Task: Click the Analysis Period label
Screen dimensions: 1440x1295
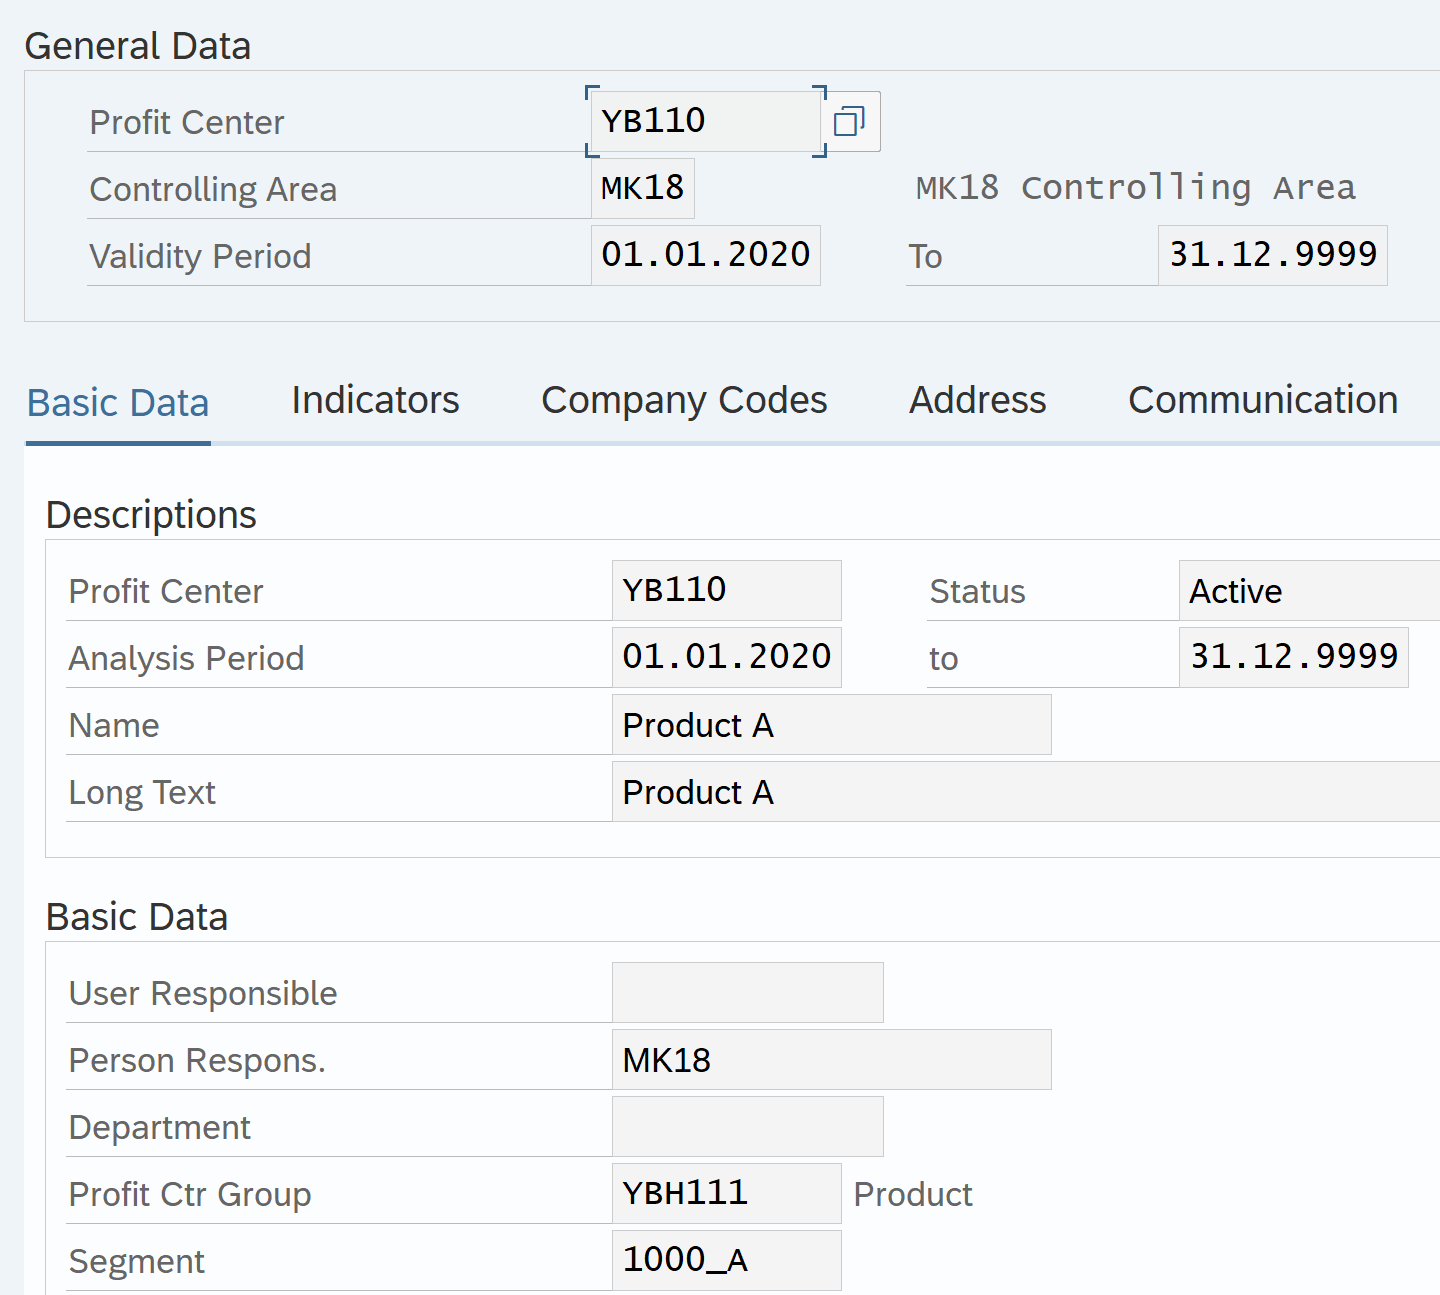Action: pyautogui.click(x=186, y=658)
